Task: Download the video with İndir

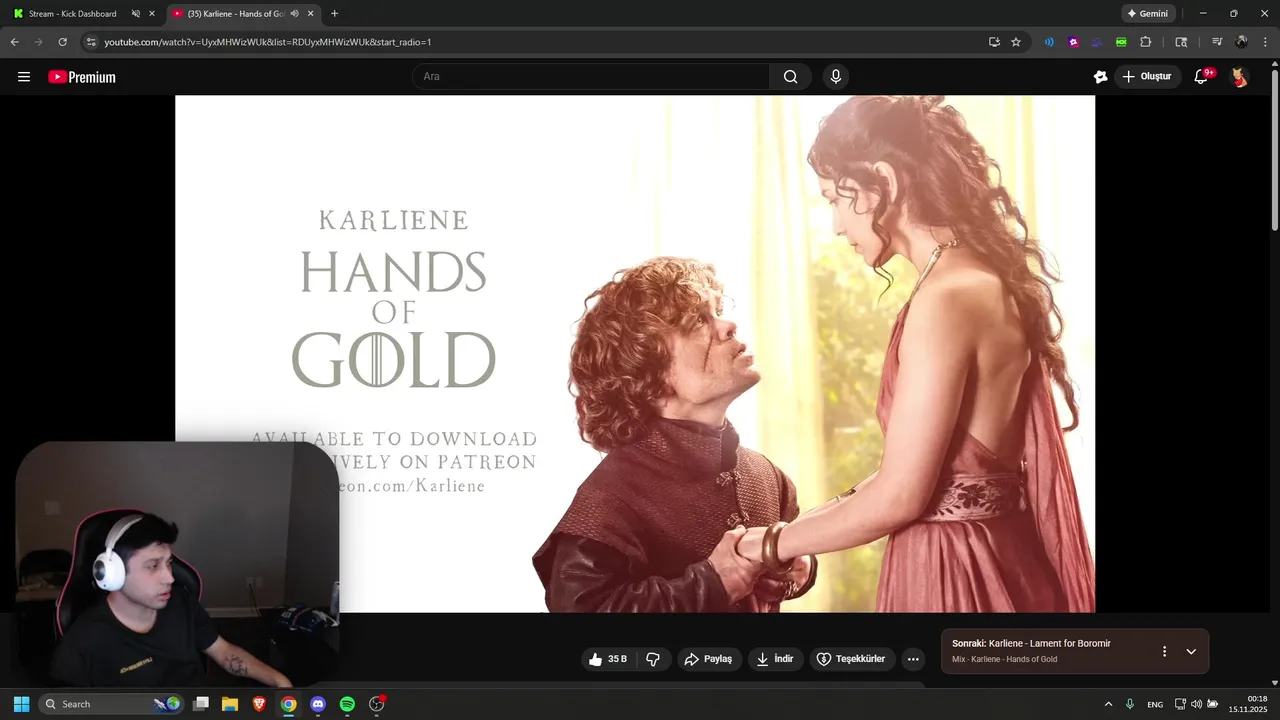Action: click(x=775, y=659)
